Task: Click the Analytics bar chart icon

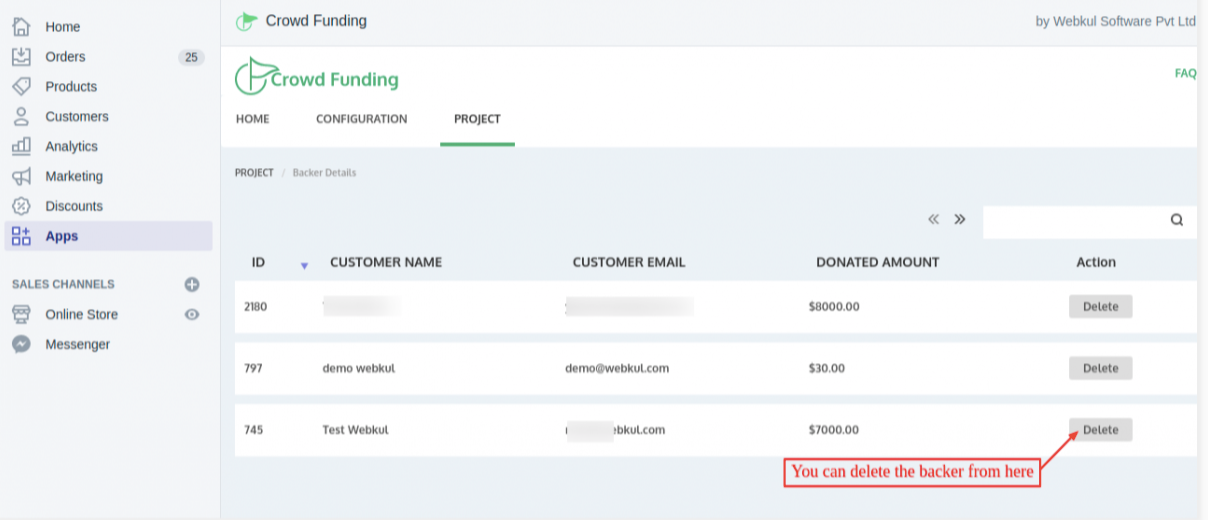Action: coord(21,146)
